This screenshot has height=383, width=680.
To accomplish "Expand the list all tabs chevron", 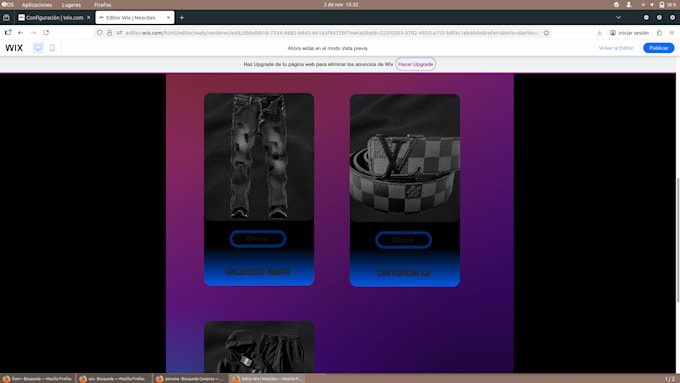I will click(x=618, y=18).
